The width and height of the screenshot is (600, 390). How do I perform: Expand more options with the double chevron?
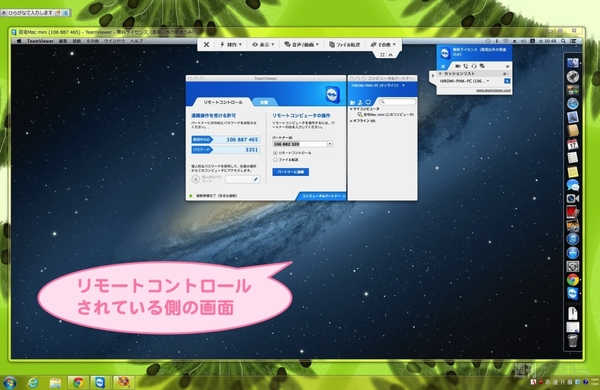508,66
